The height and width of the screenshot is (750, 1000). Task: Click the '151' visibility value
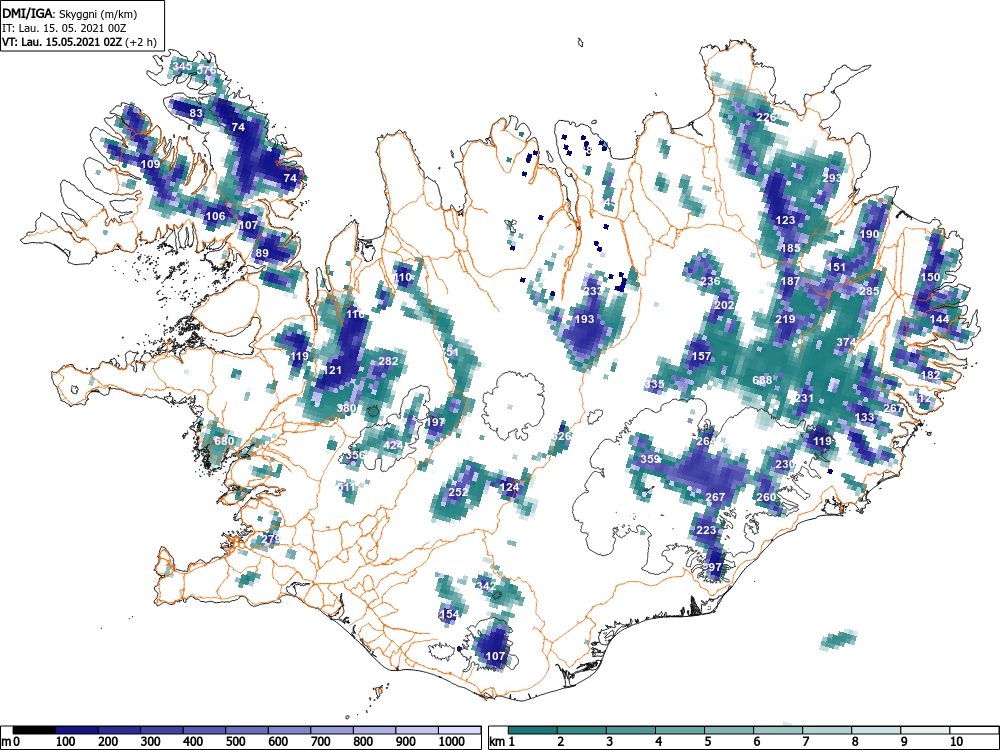pyautogui.click(x=836, y=267)
